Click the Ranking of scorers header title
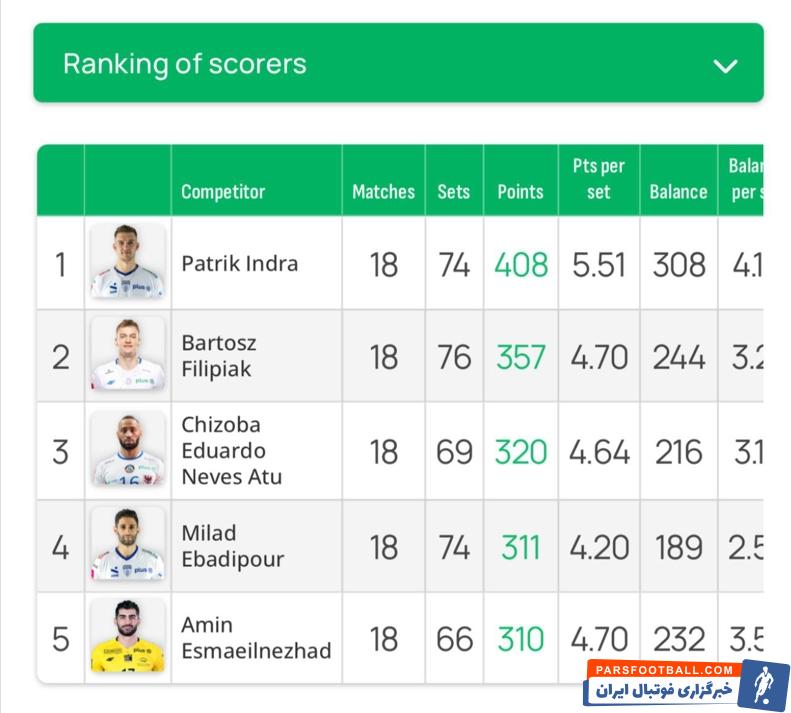791x713 pixels. (185, 64)
